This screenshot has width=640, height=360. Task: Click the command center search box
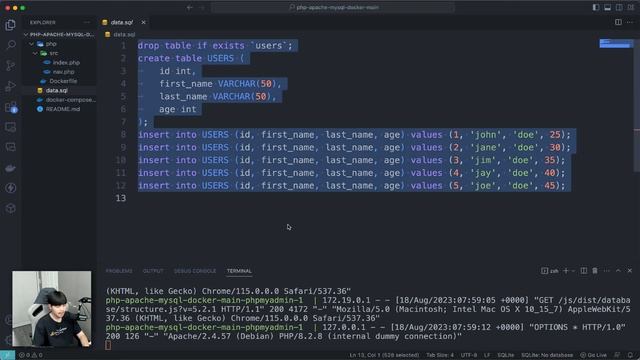333,7
